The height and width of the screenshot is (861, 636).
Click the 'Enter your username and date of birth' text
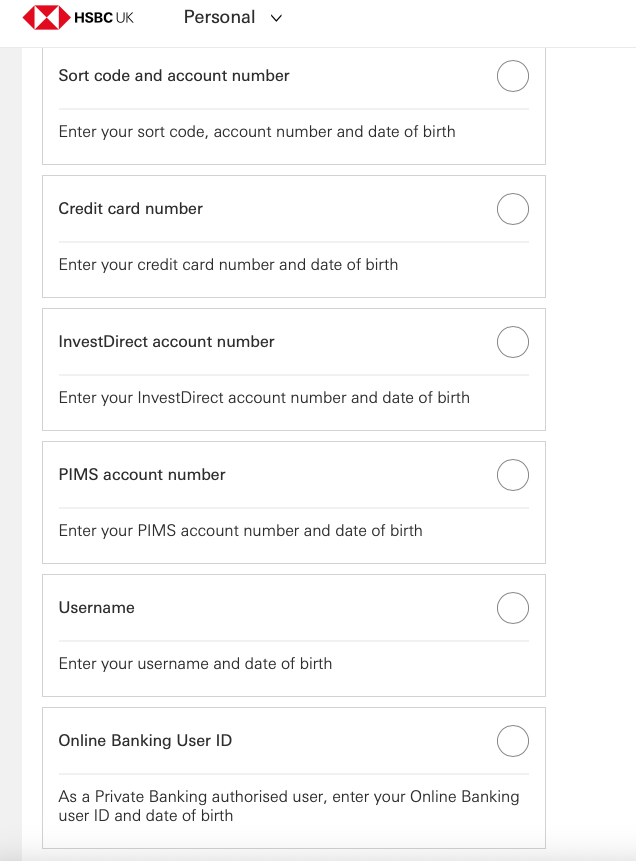(x=195, y=664)
